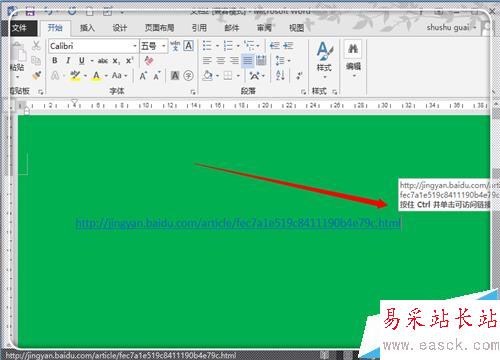Screen dimensions: 500x360
Task: Click the phonetic guide icon
Action: pyautogui.click(x=175, y=46)
